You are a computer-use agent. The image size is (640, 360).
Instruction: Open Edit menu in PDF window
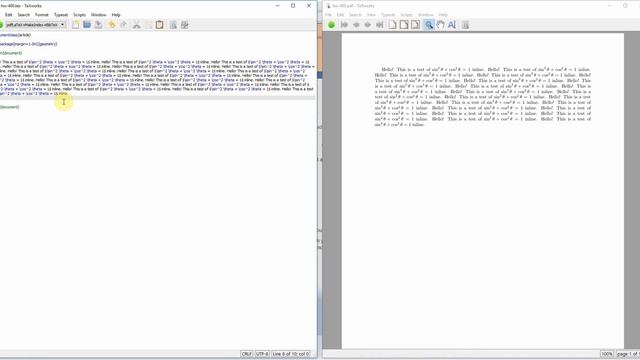pyautogui.click(x=340, y=15)
